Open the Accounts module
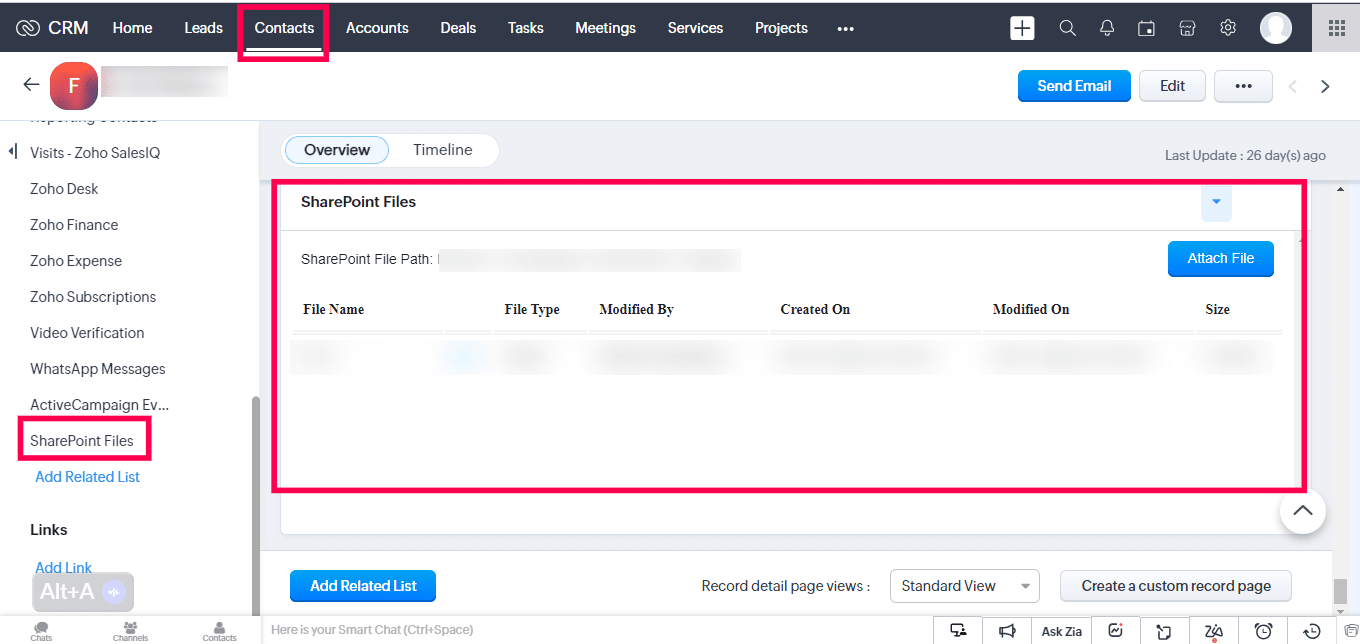This screenshot has width=1360, height=644. click(377, 28)
